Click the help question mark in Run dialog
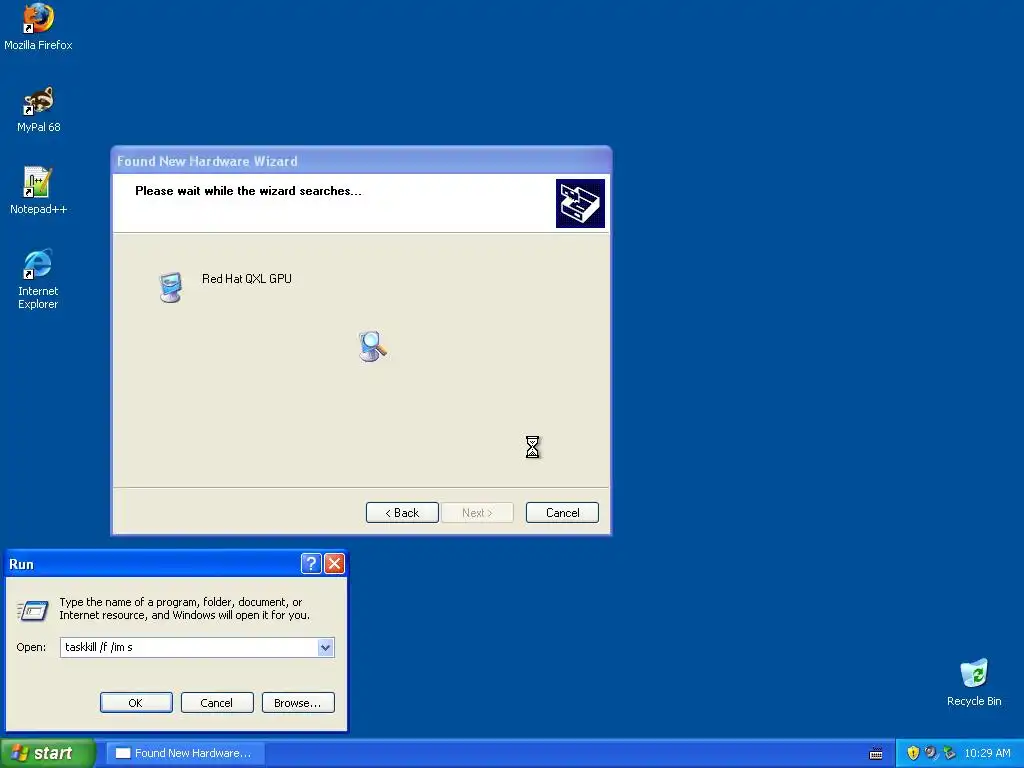Viewport: 1024px width, 768px height. coord(311,563)
